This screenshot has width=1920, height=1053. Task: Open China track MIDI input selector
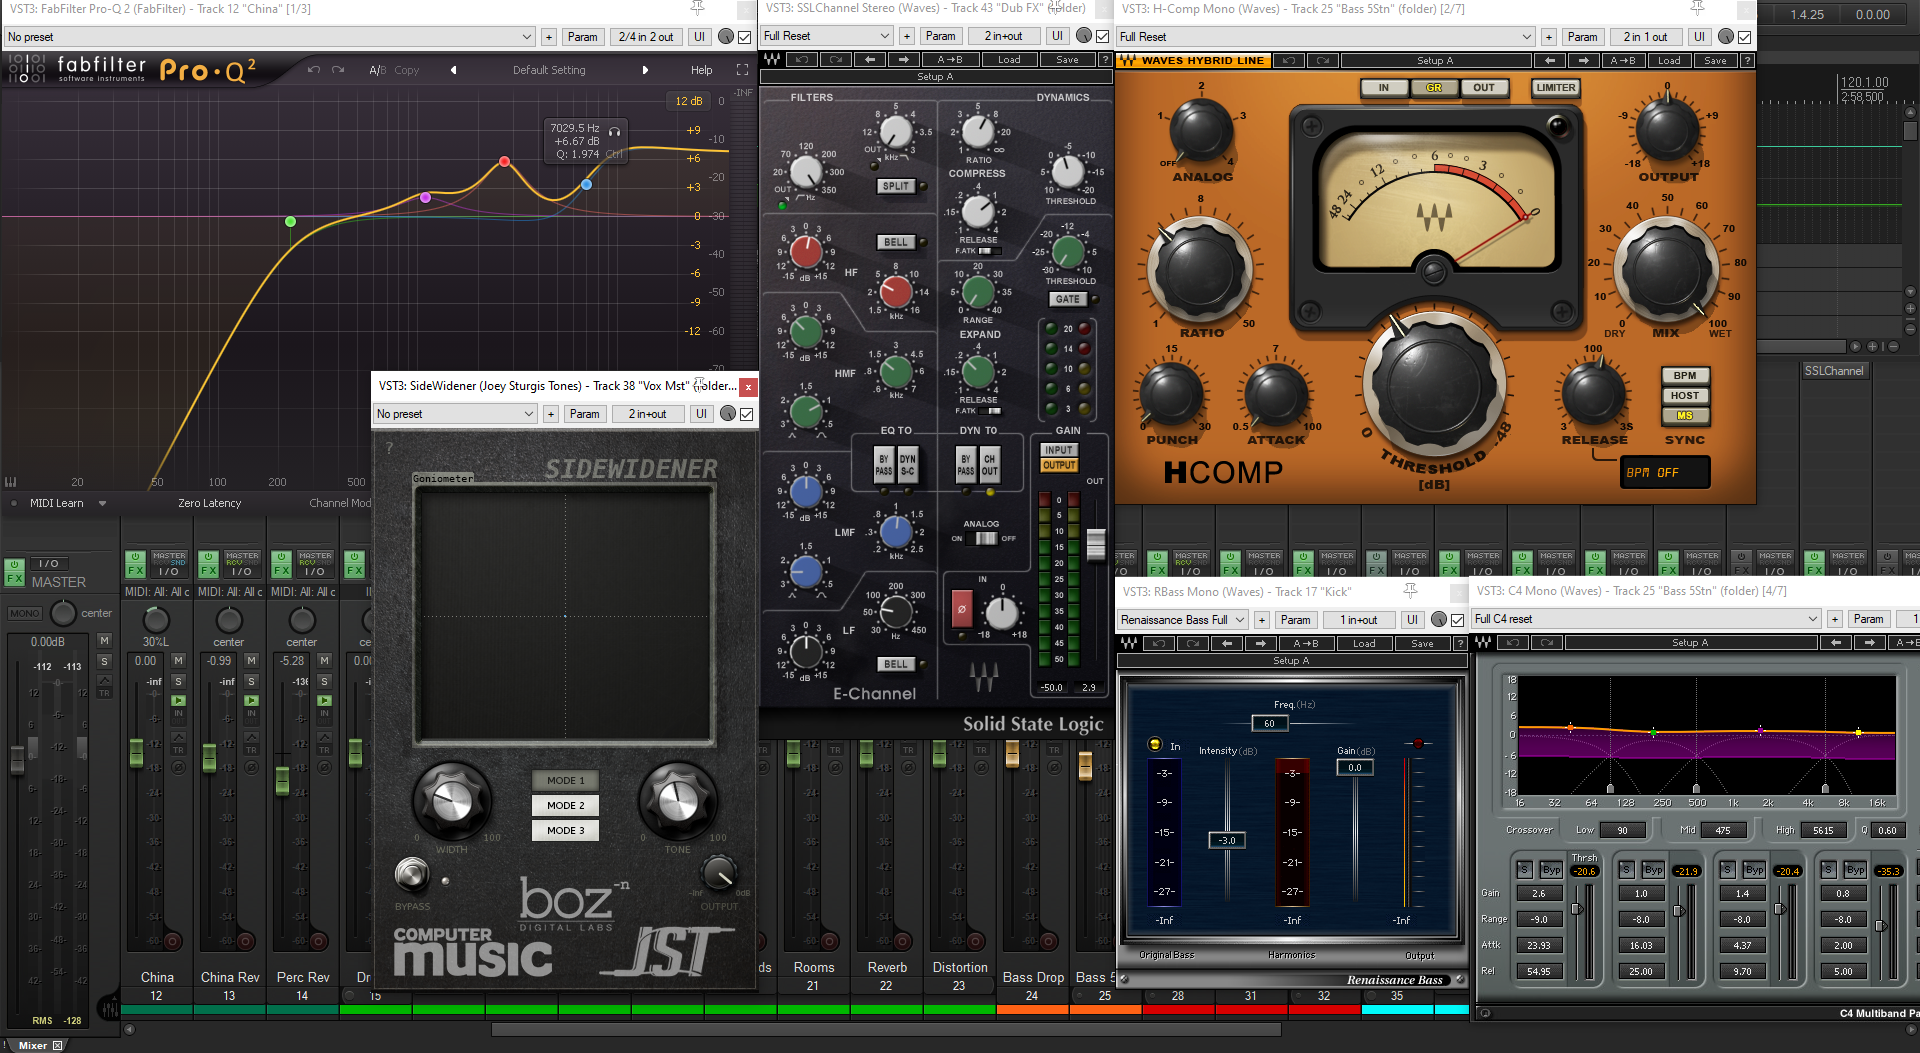(157, 592)
